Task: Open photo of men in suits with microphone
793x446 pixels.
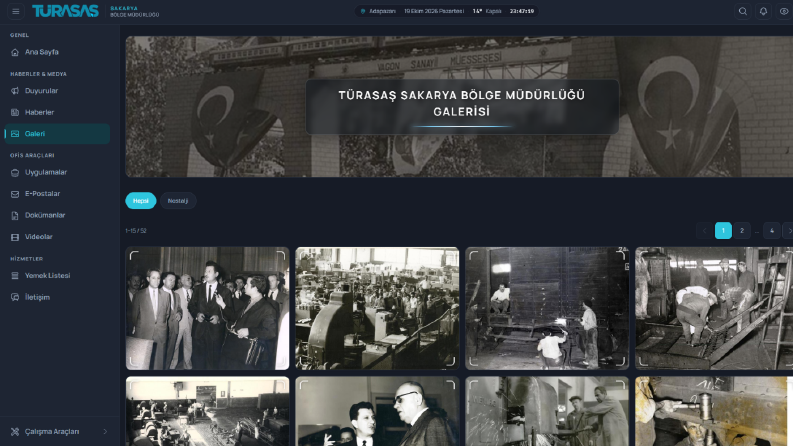Action: click(x=207, y=308)
